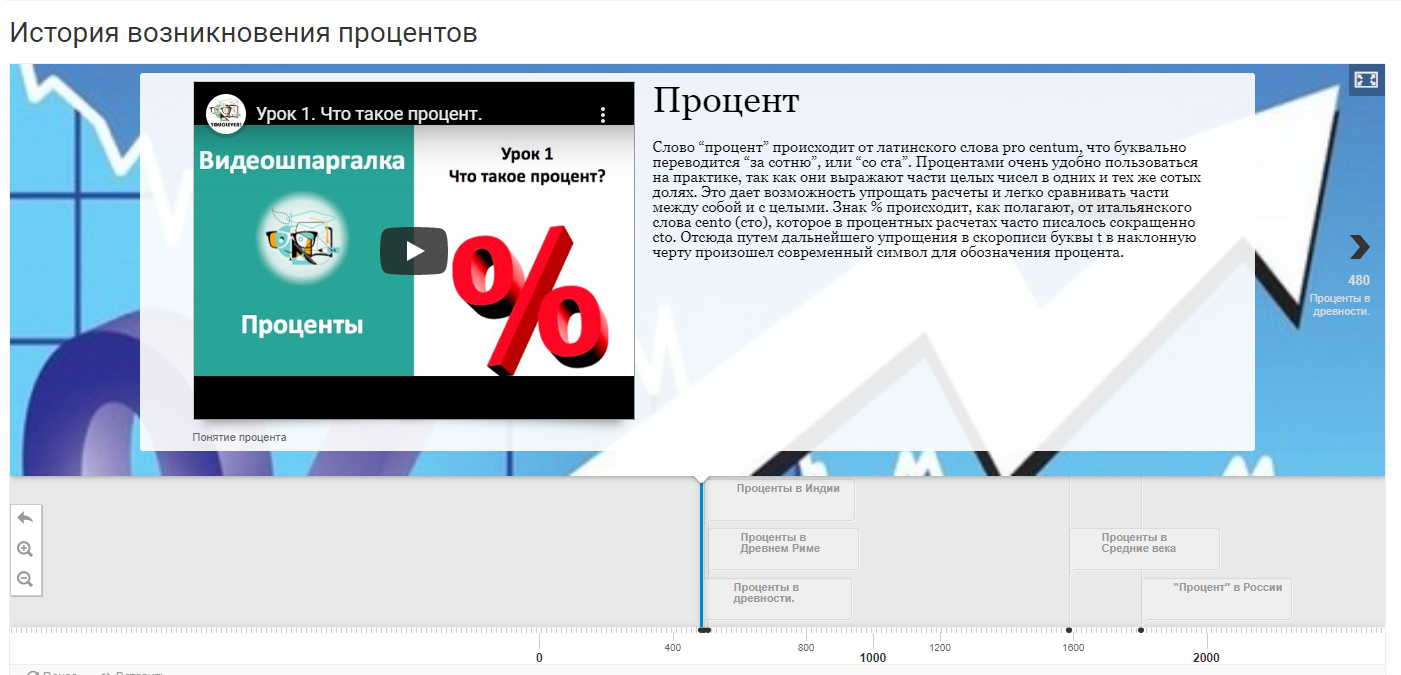Click the return to start arrow icon
1401x675 pixels.
click(26, 518)
